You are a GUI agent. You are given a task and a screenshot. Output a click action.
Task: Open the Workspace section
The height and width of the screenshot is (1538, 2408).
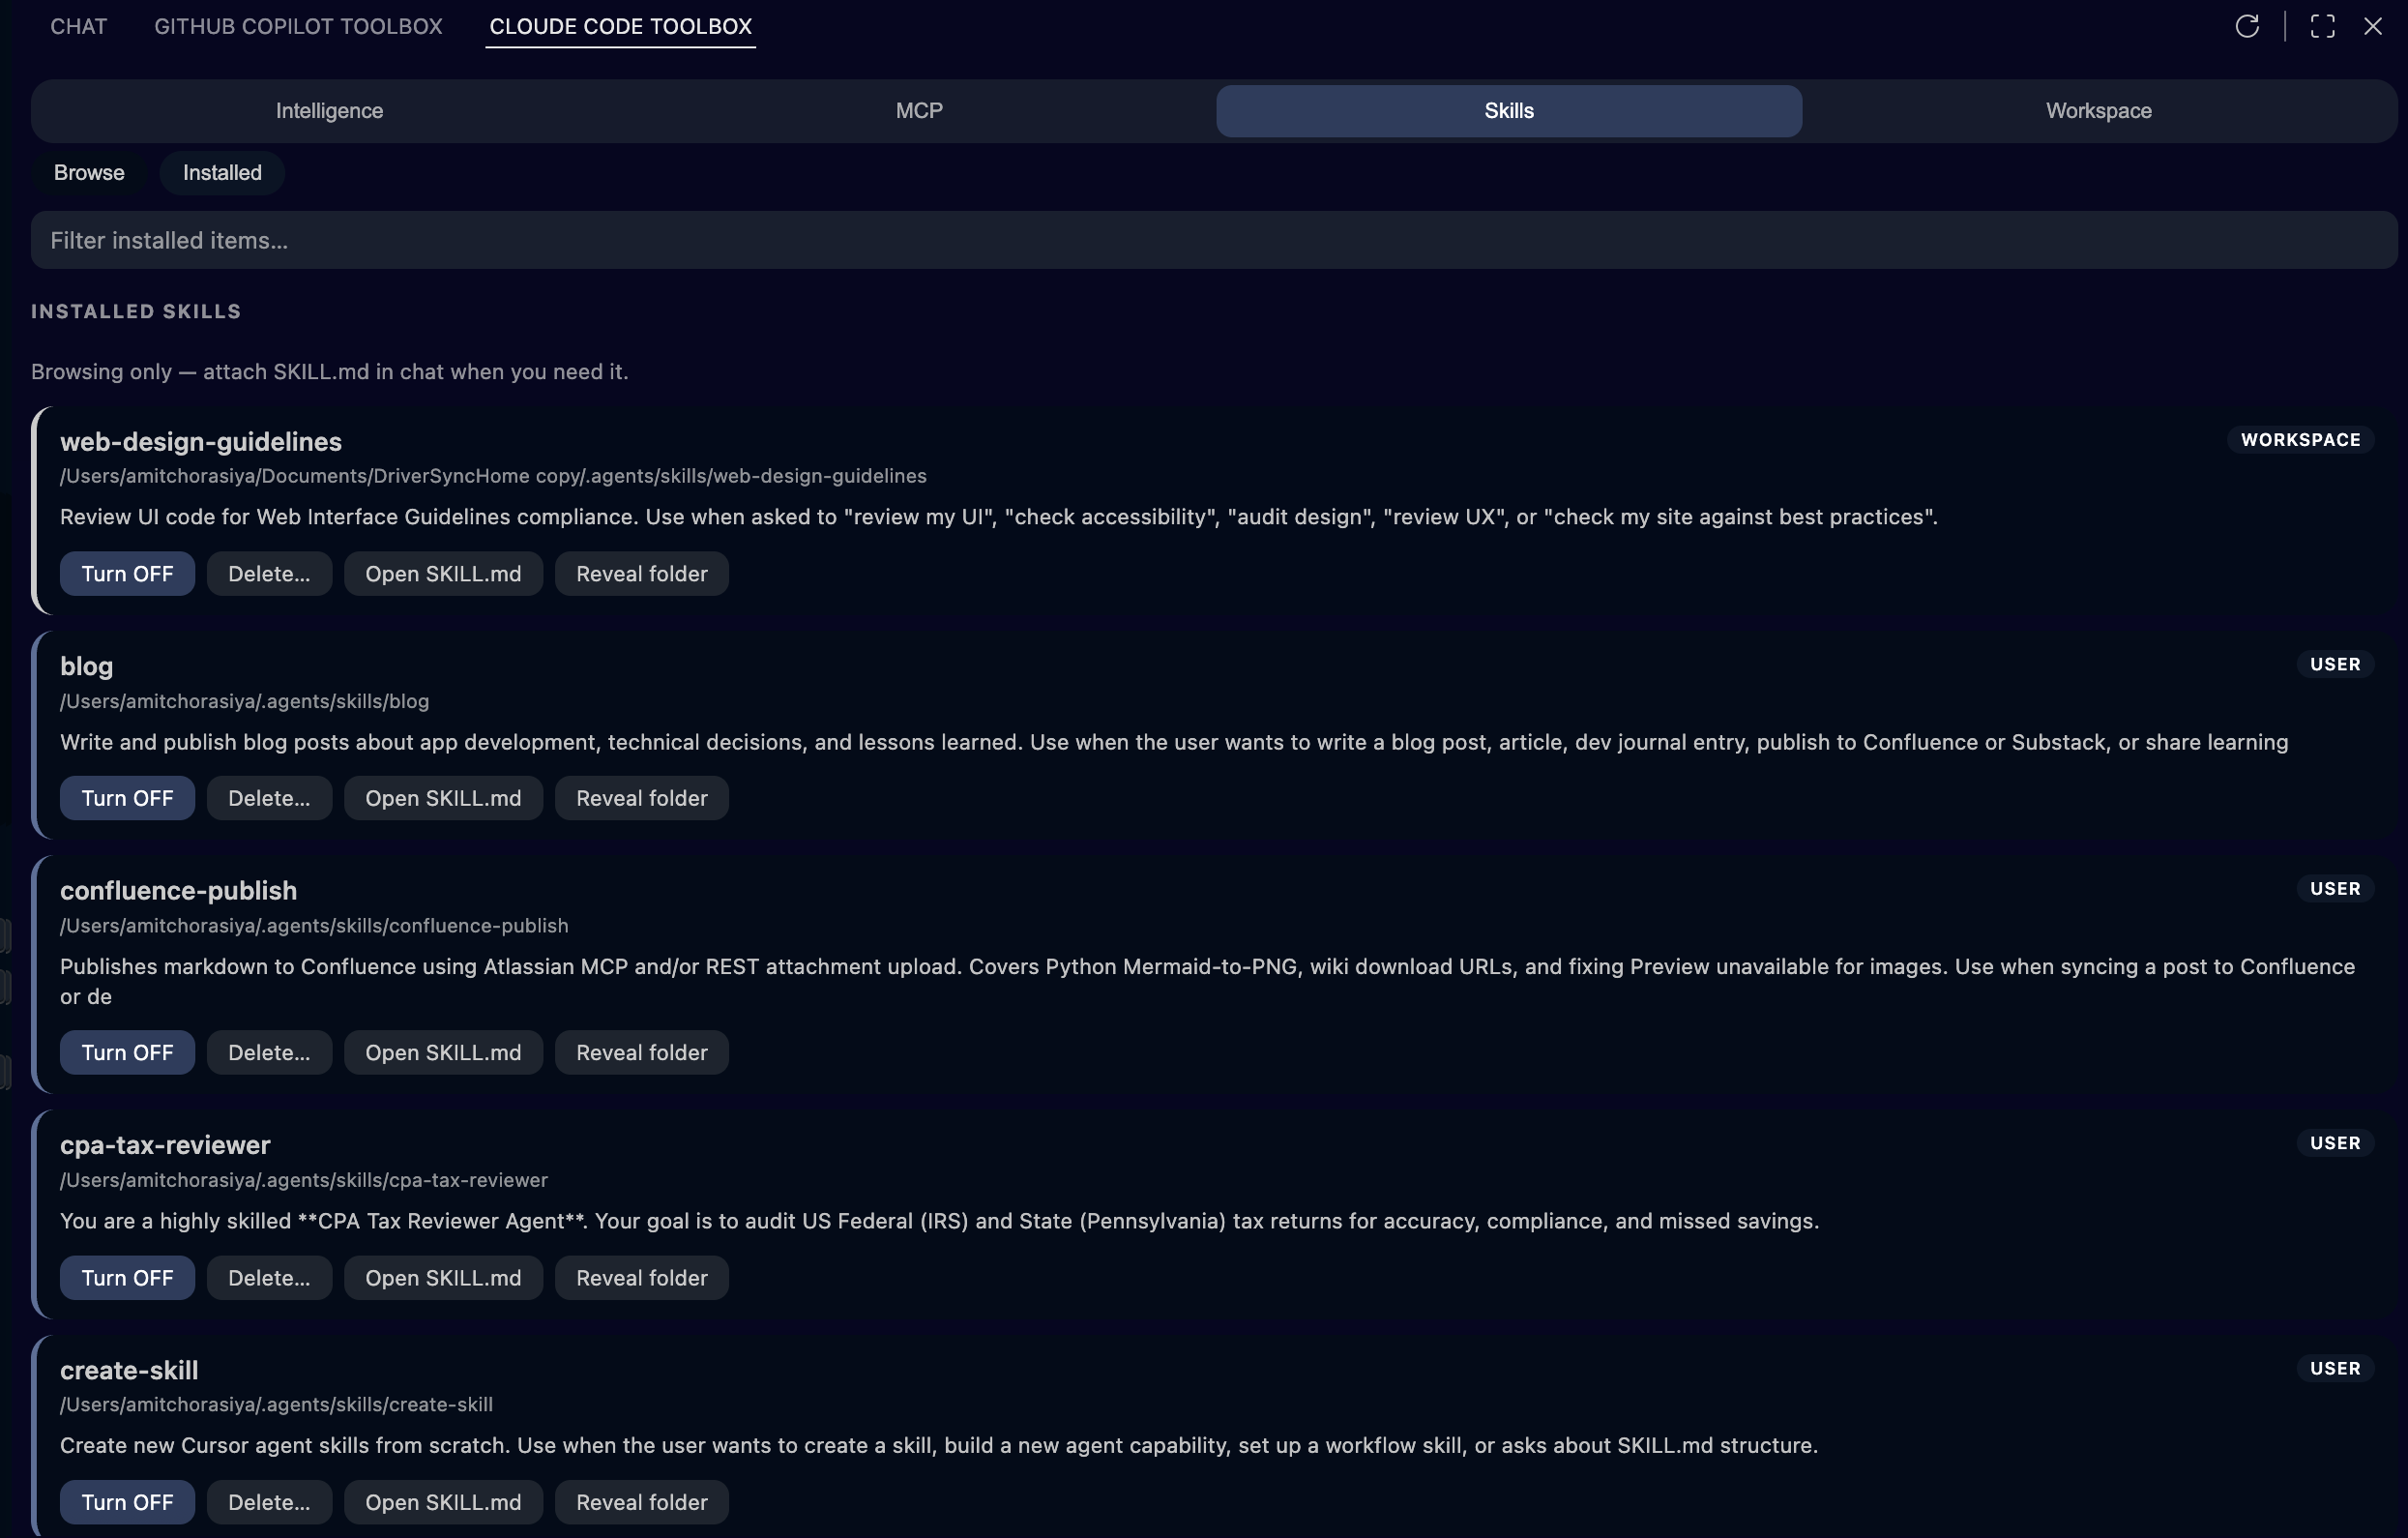pyautogui.click(x=2097, y=110)
